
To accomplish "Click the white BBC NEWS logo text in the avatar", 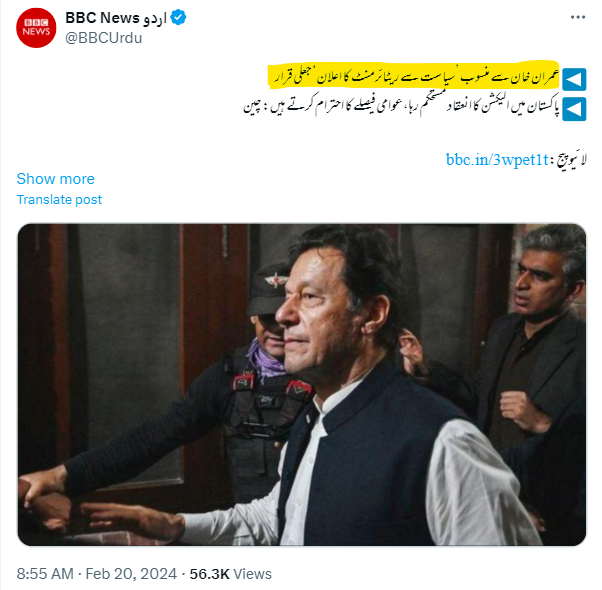I will (36, 28).
